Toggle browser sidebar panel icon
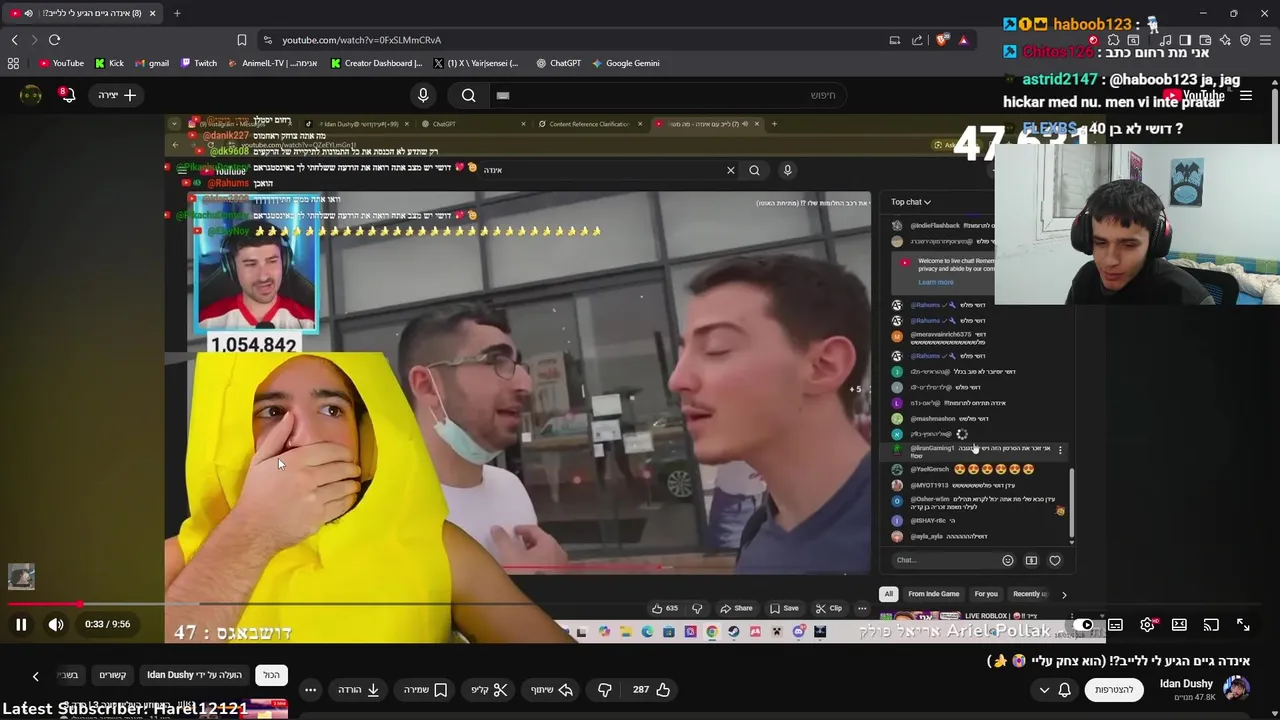The image size is (1280, 720). 1186,40
